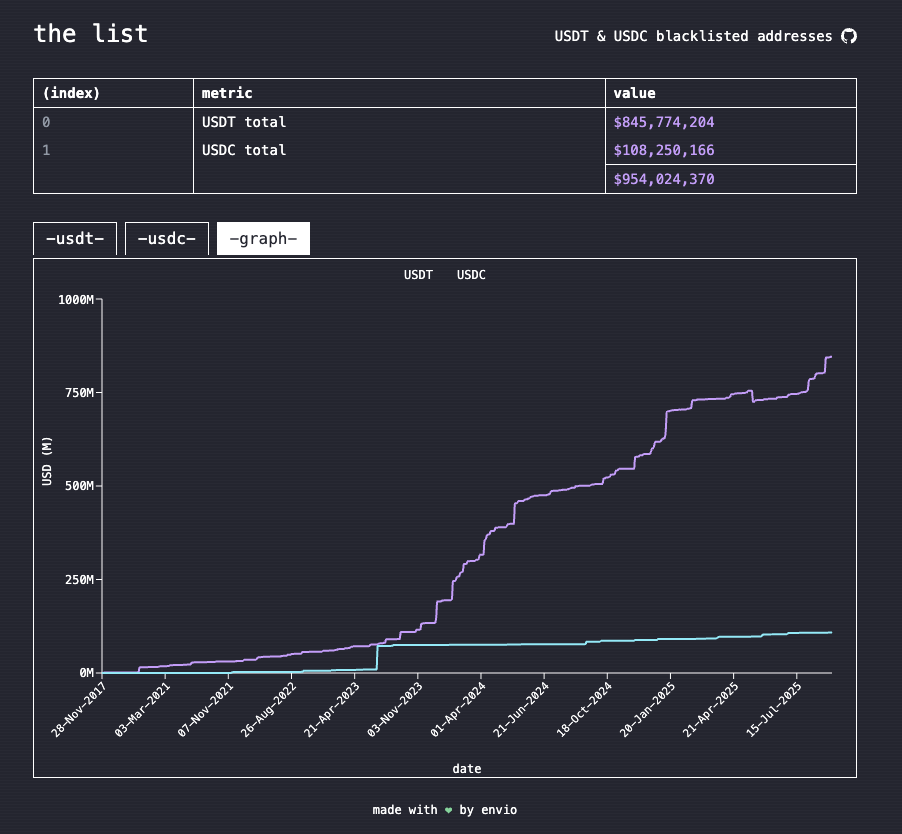902x834 pixels.
Task: Click the 'USD (M)' axis title
Action: coord(47,461)
